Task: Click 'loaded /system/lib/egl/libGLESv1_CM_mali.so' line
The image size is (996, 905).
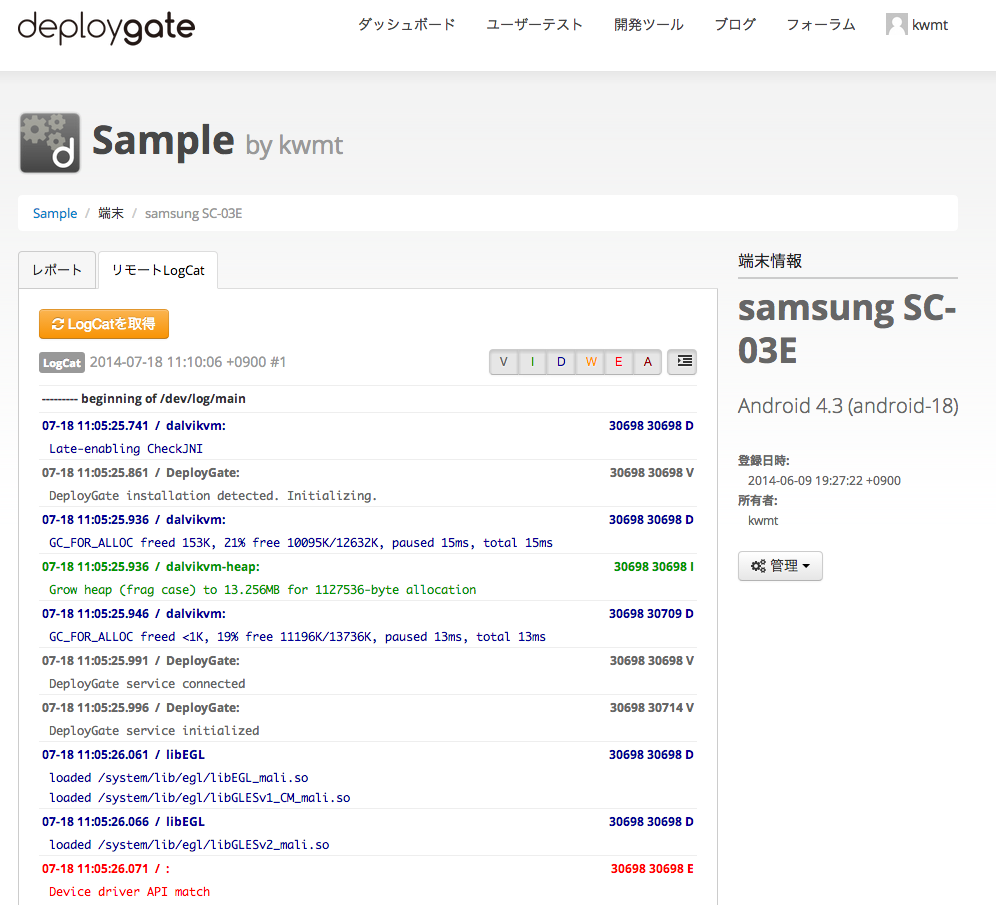Action: coord(199,798)
